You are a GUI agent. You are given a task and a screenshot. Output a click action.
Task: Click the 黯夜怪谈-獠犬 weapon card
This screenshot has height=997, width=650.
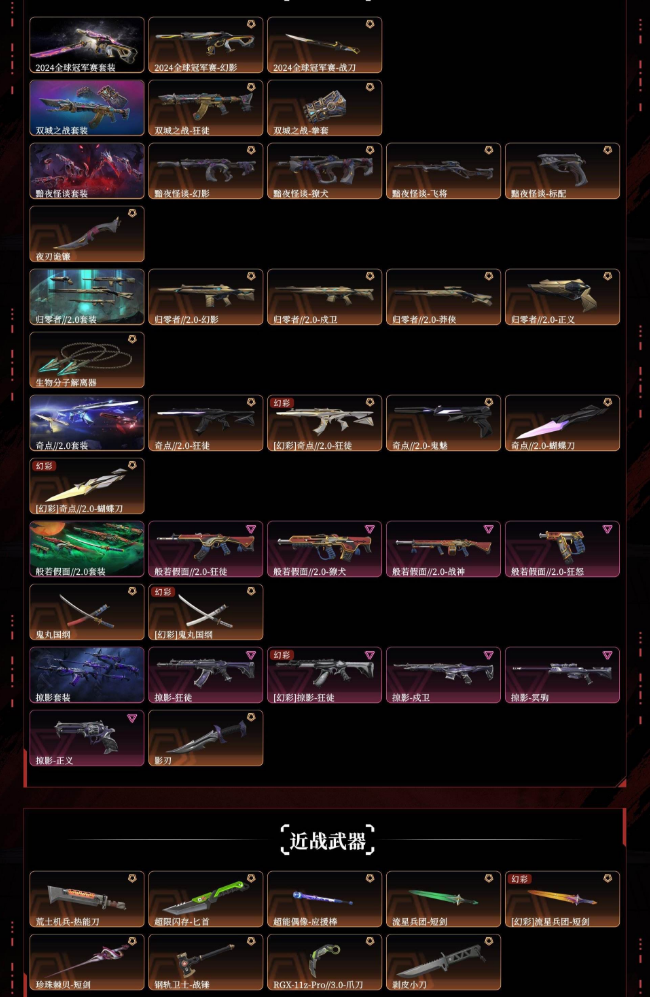(x=324, y=171)
